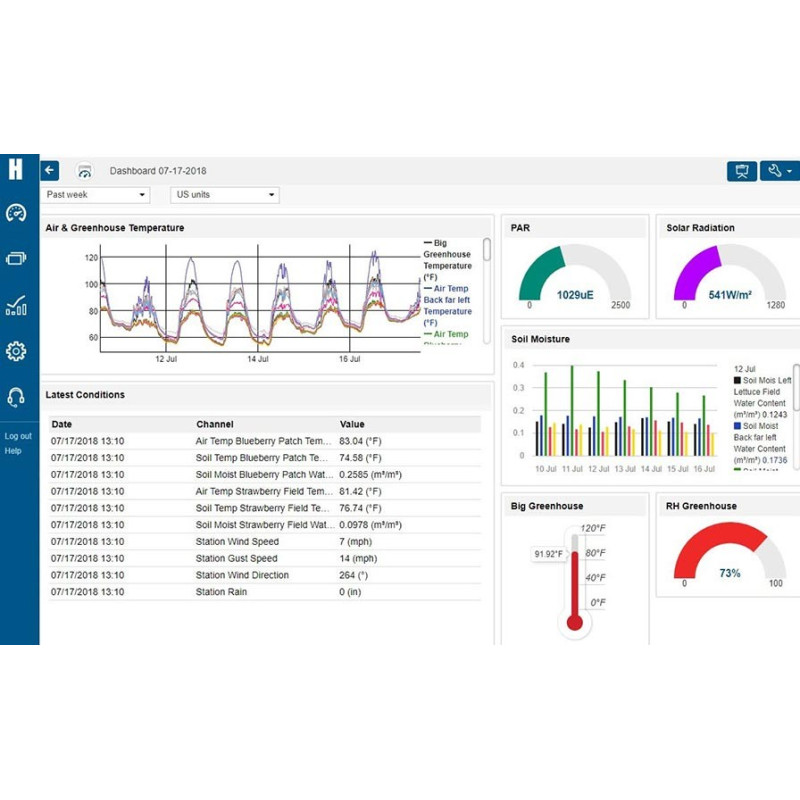Open the settings gear in sidebar
This screenshot has width=800, height=800.
coord(16,351)
